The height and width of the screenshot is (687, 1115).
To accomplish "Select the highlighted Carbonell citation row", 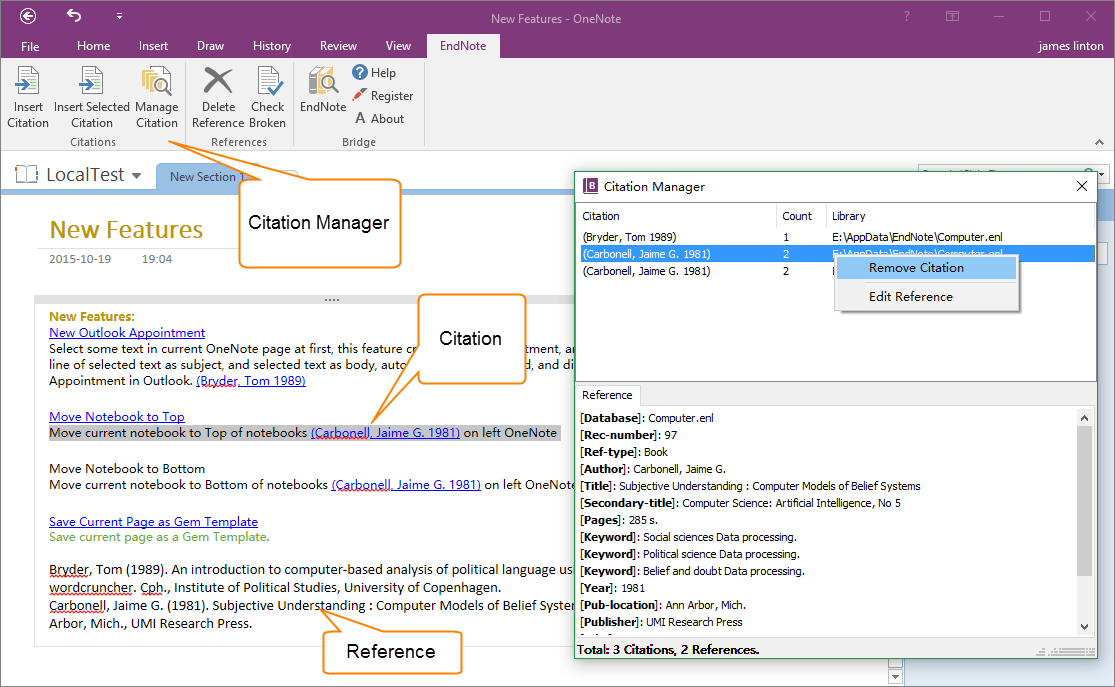I will click(x=836, y=254).
